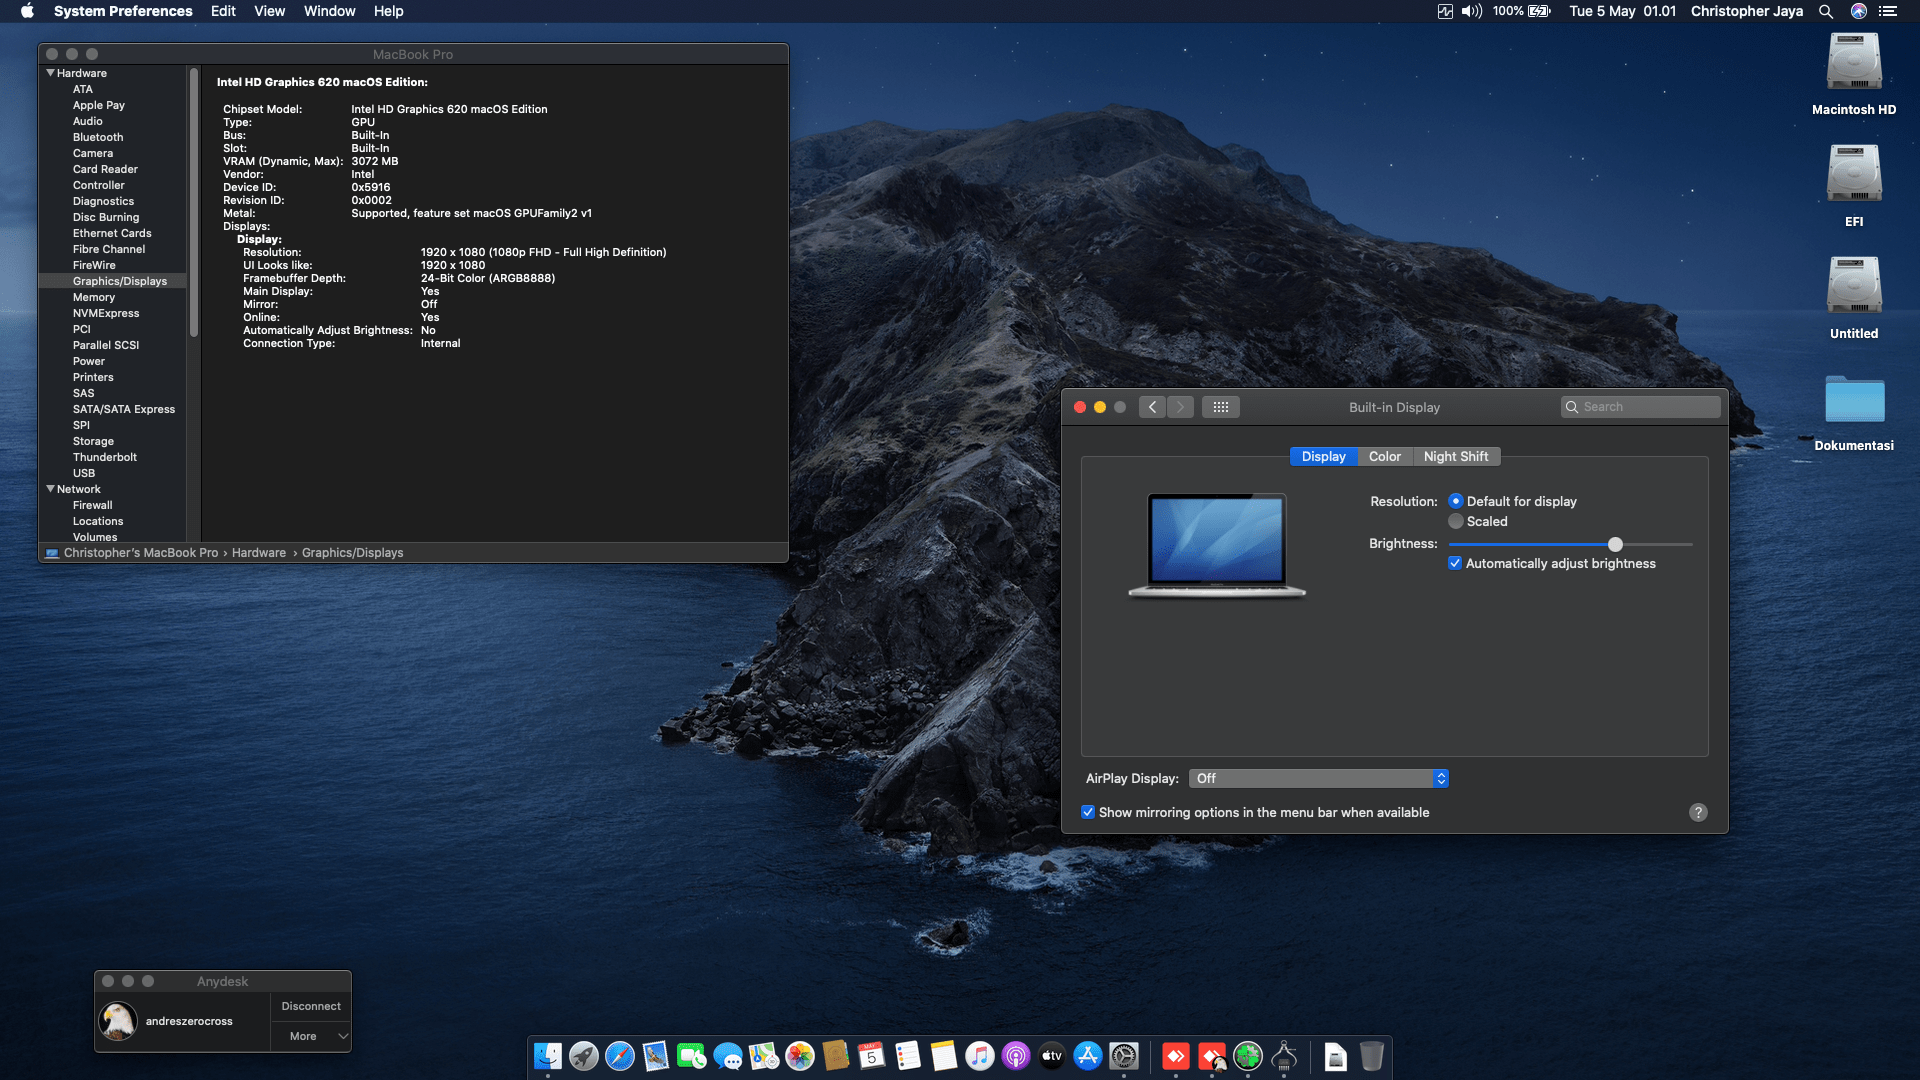The image size is (1920, 1080).
Task: Select Scaled resolution option
Action: (1456, 521)
